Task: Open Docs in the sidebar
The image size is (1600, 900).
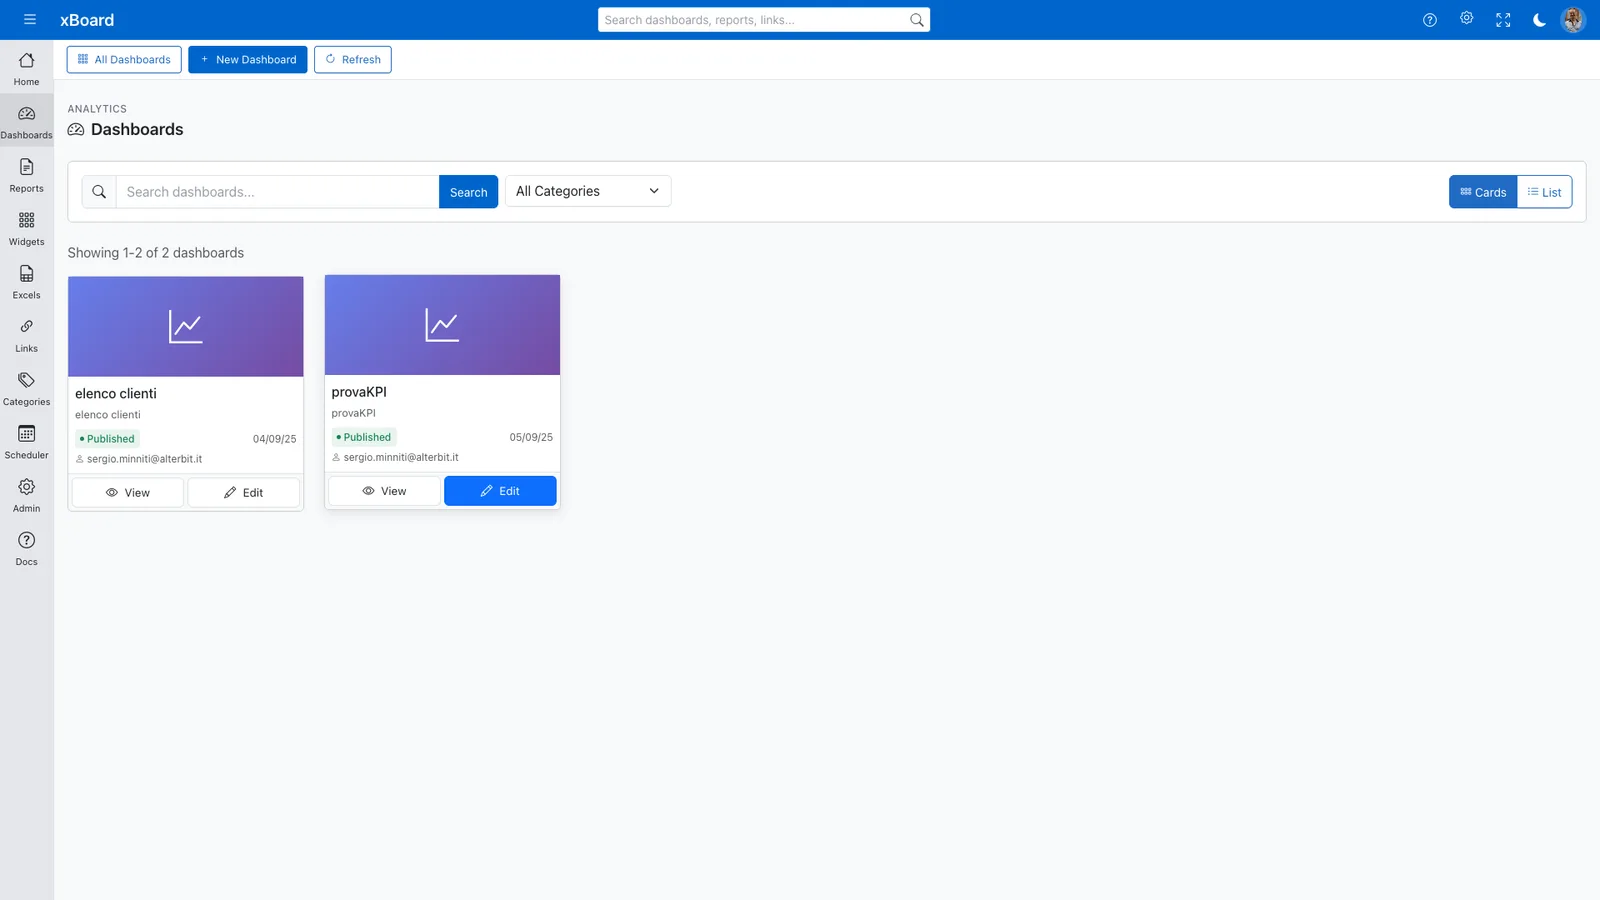Action: pyautogui.click(x=27, y=549)
